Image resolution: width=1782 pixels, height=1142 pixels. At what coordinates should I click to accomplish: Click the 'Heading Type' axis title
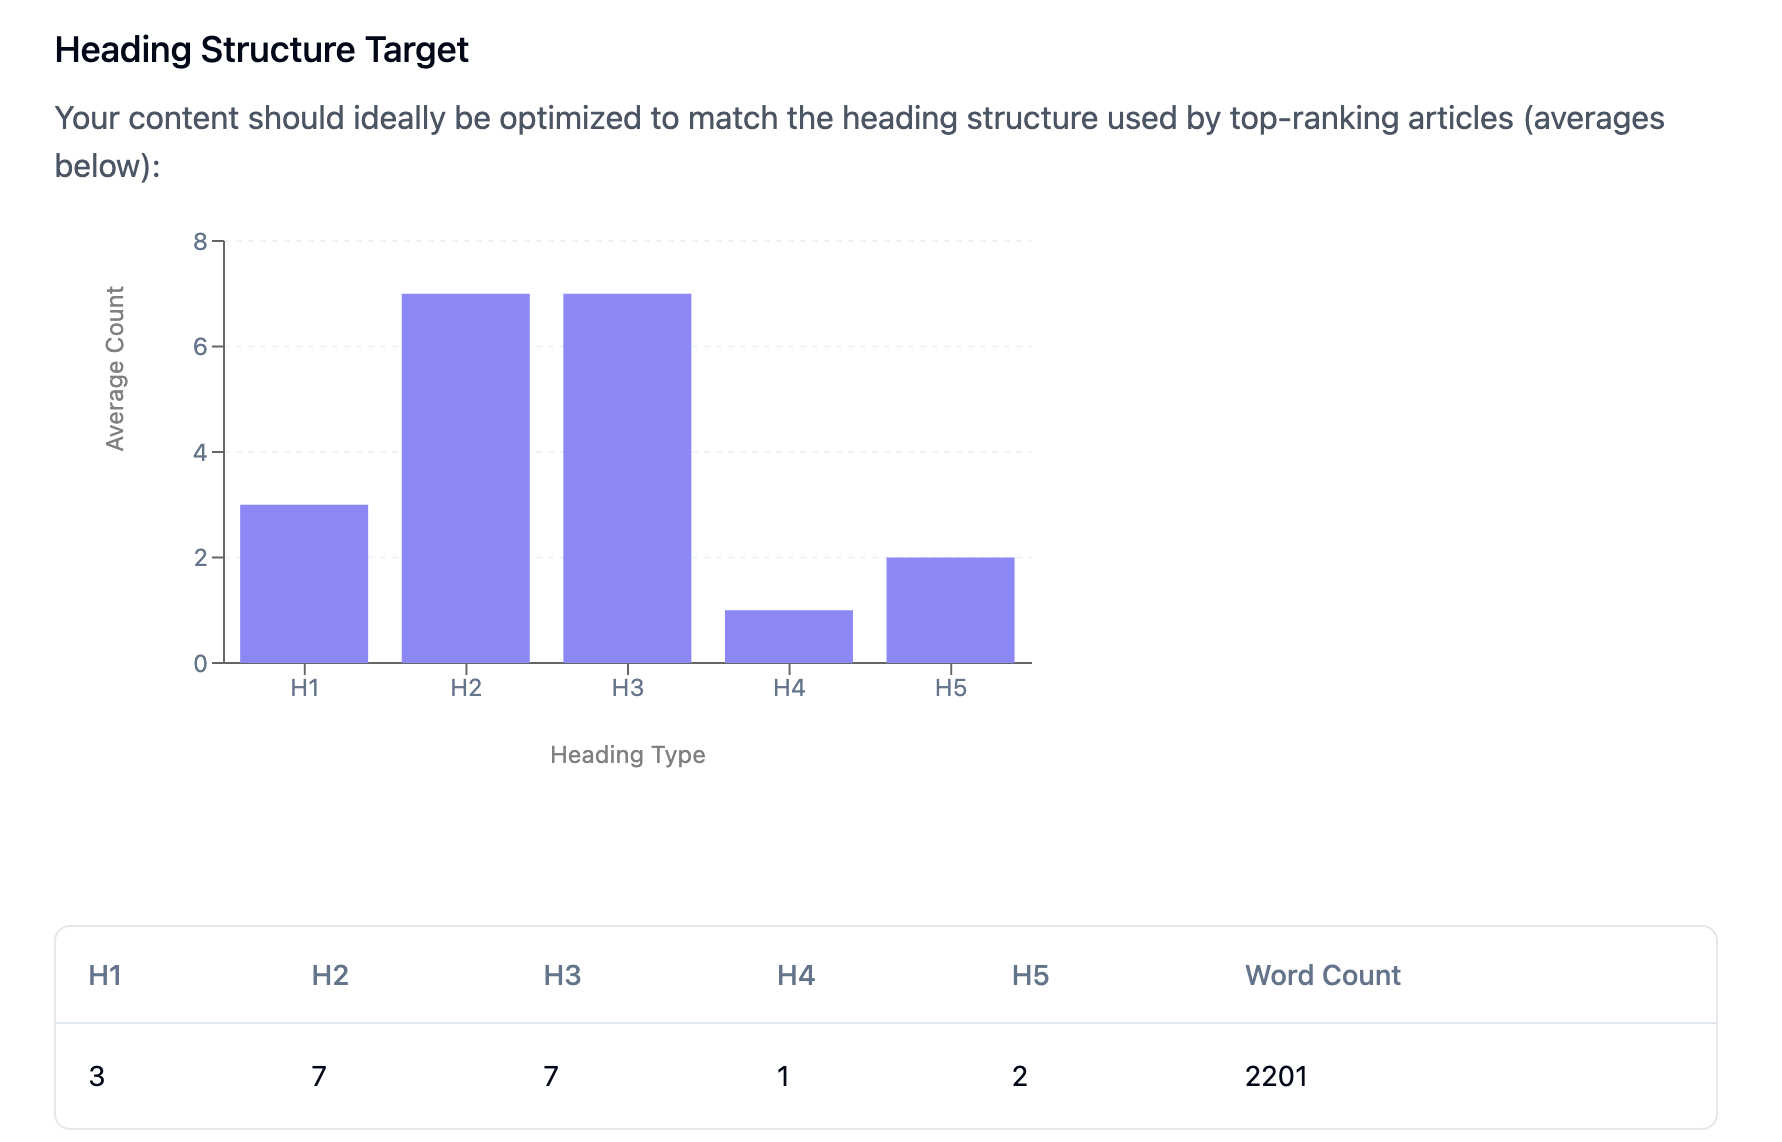pyautogui.click(x=627, y=755)
